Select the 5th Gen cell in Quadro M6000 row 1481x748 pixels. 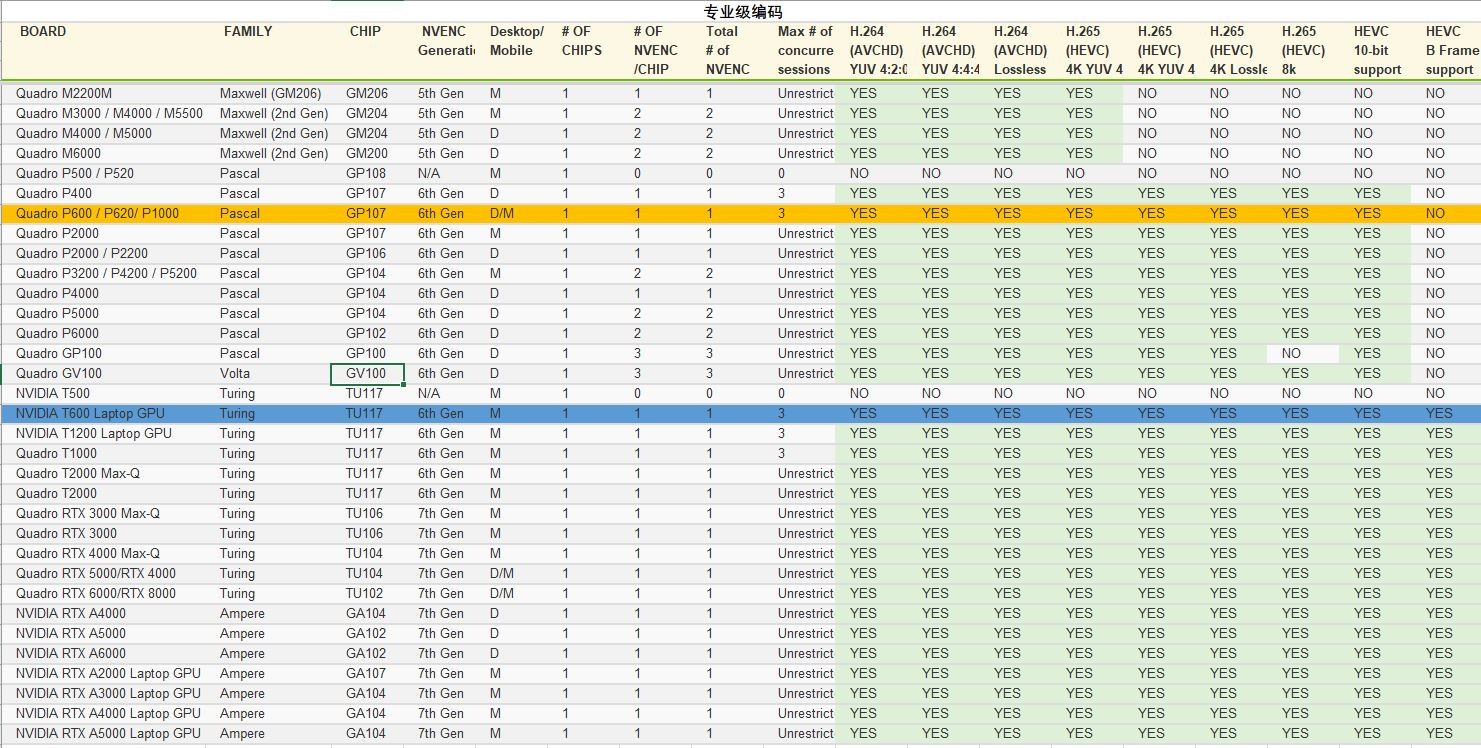(x=439, y=153)
